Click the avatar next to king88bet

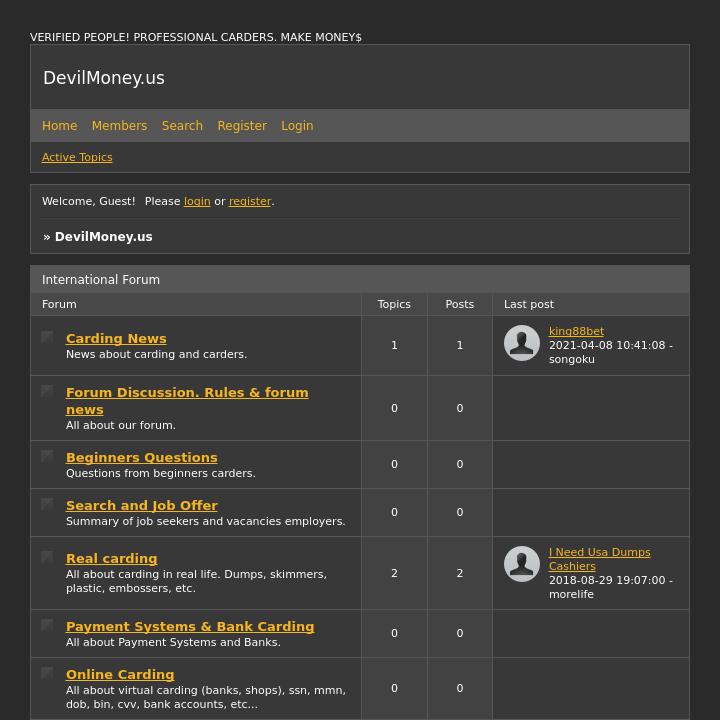point(522,343)
